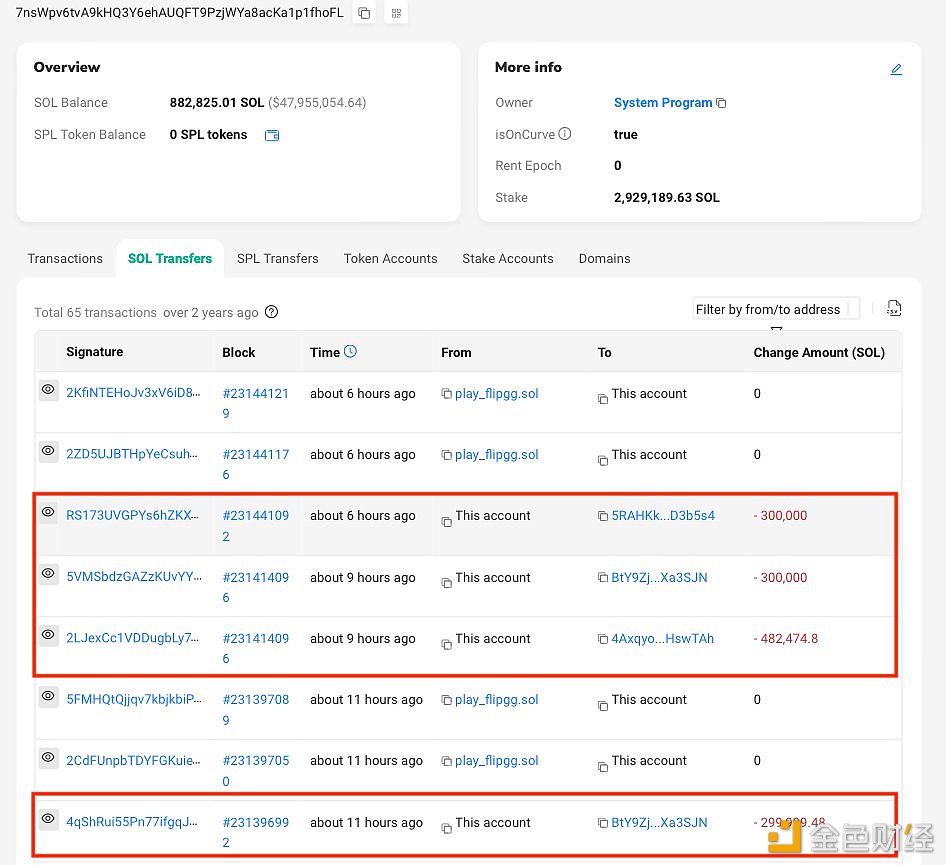
Task: Open block #231441176 link
Action: coord(256,464)
